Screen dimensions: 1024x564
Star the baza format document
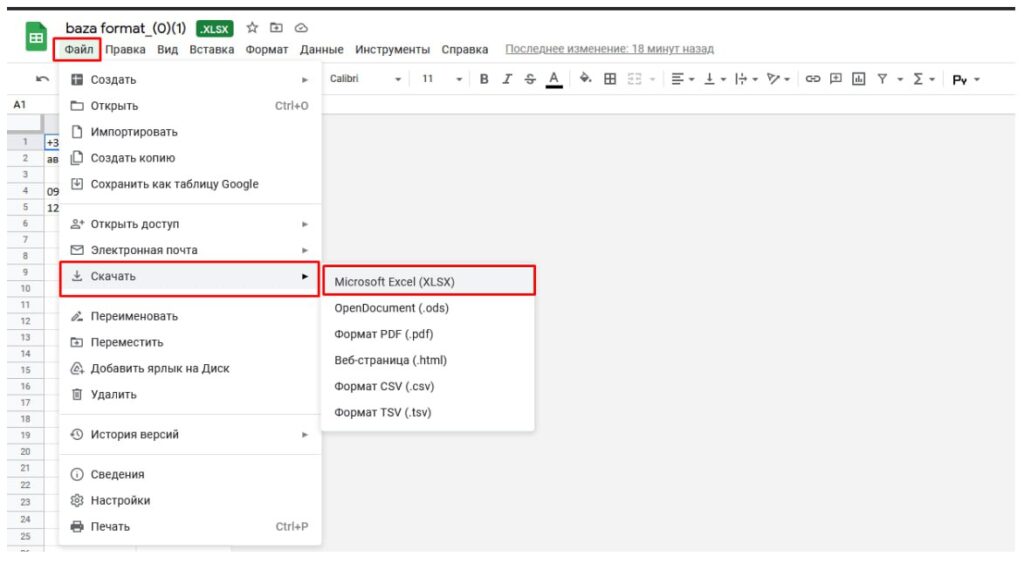click(x=252, y=29)
